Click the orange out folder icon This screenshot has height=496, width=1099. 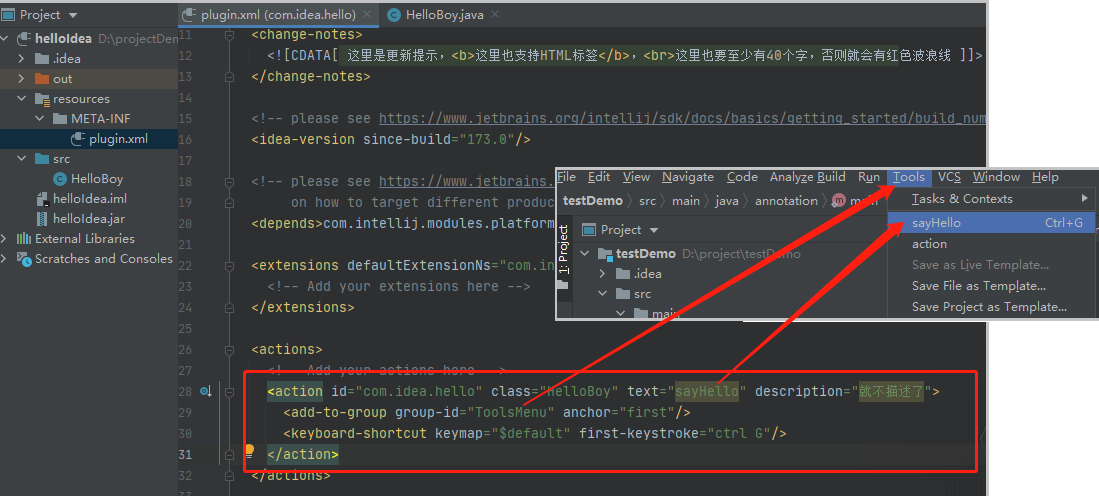click(x=42, y=78)
